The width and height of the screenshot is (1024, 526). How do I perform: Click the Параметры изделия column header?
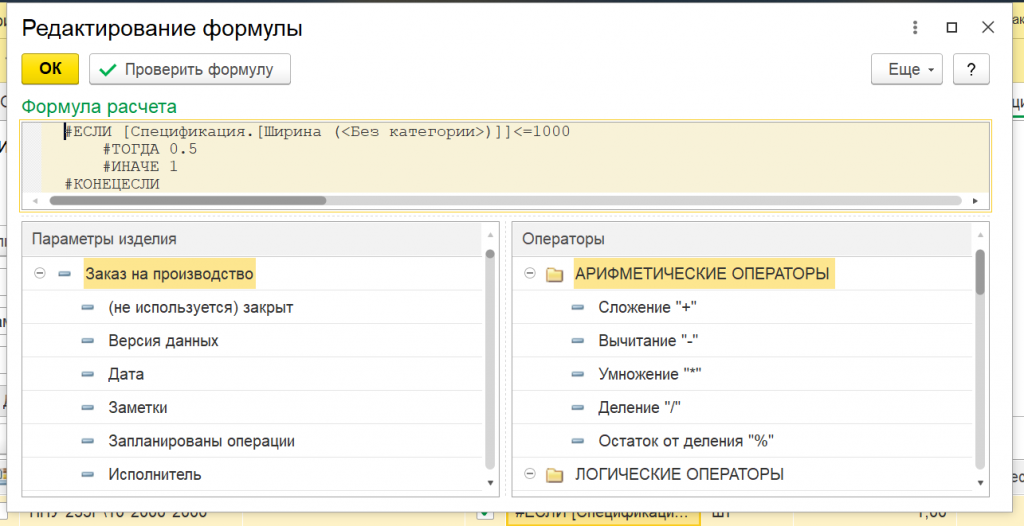tap(252, 239)
